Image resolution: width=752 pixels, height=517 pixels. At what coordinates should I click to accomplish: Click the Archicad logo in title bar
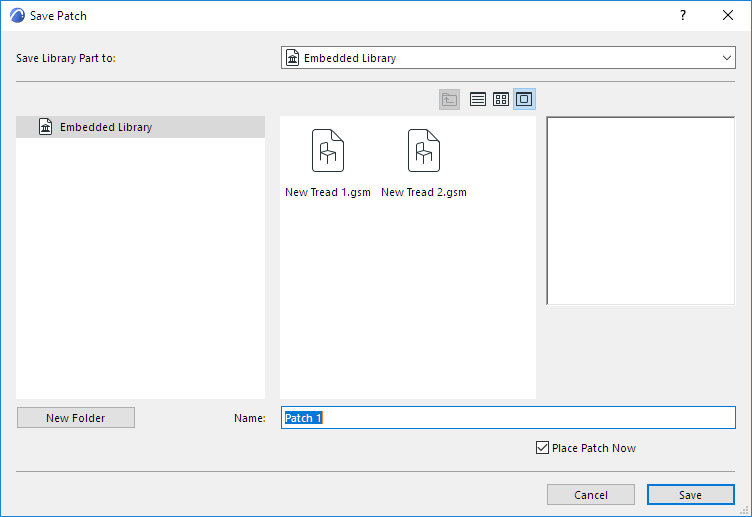tap(17, 15)
